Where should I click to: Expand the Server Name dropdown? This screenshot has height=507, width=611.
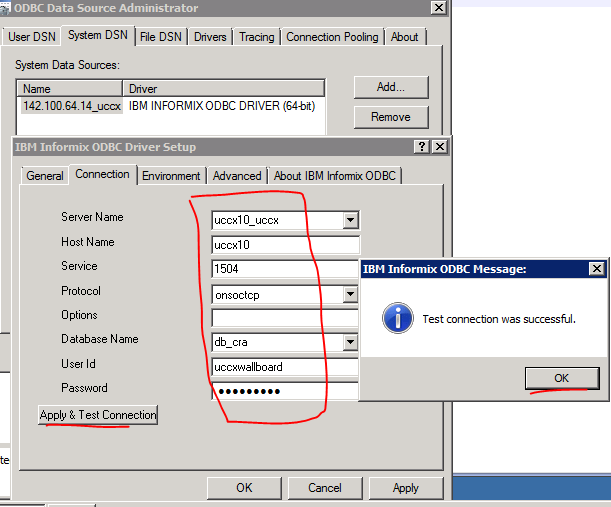point(350,220)
